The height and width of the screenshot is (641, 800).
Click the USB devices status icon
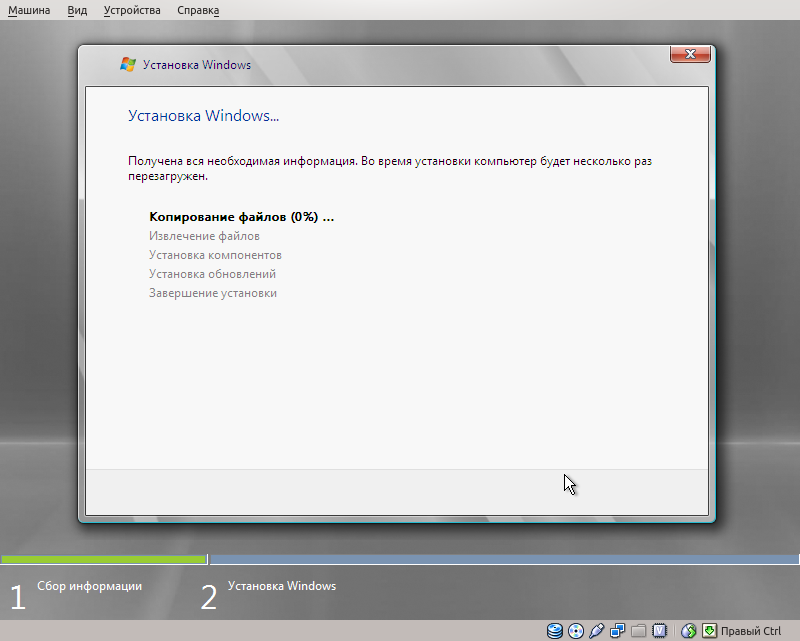pyautogui.click(x=596, y=630)
